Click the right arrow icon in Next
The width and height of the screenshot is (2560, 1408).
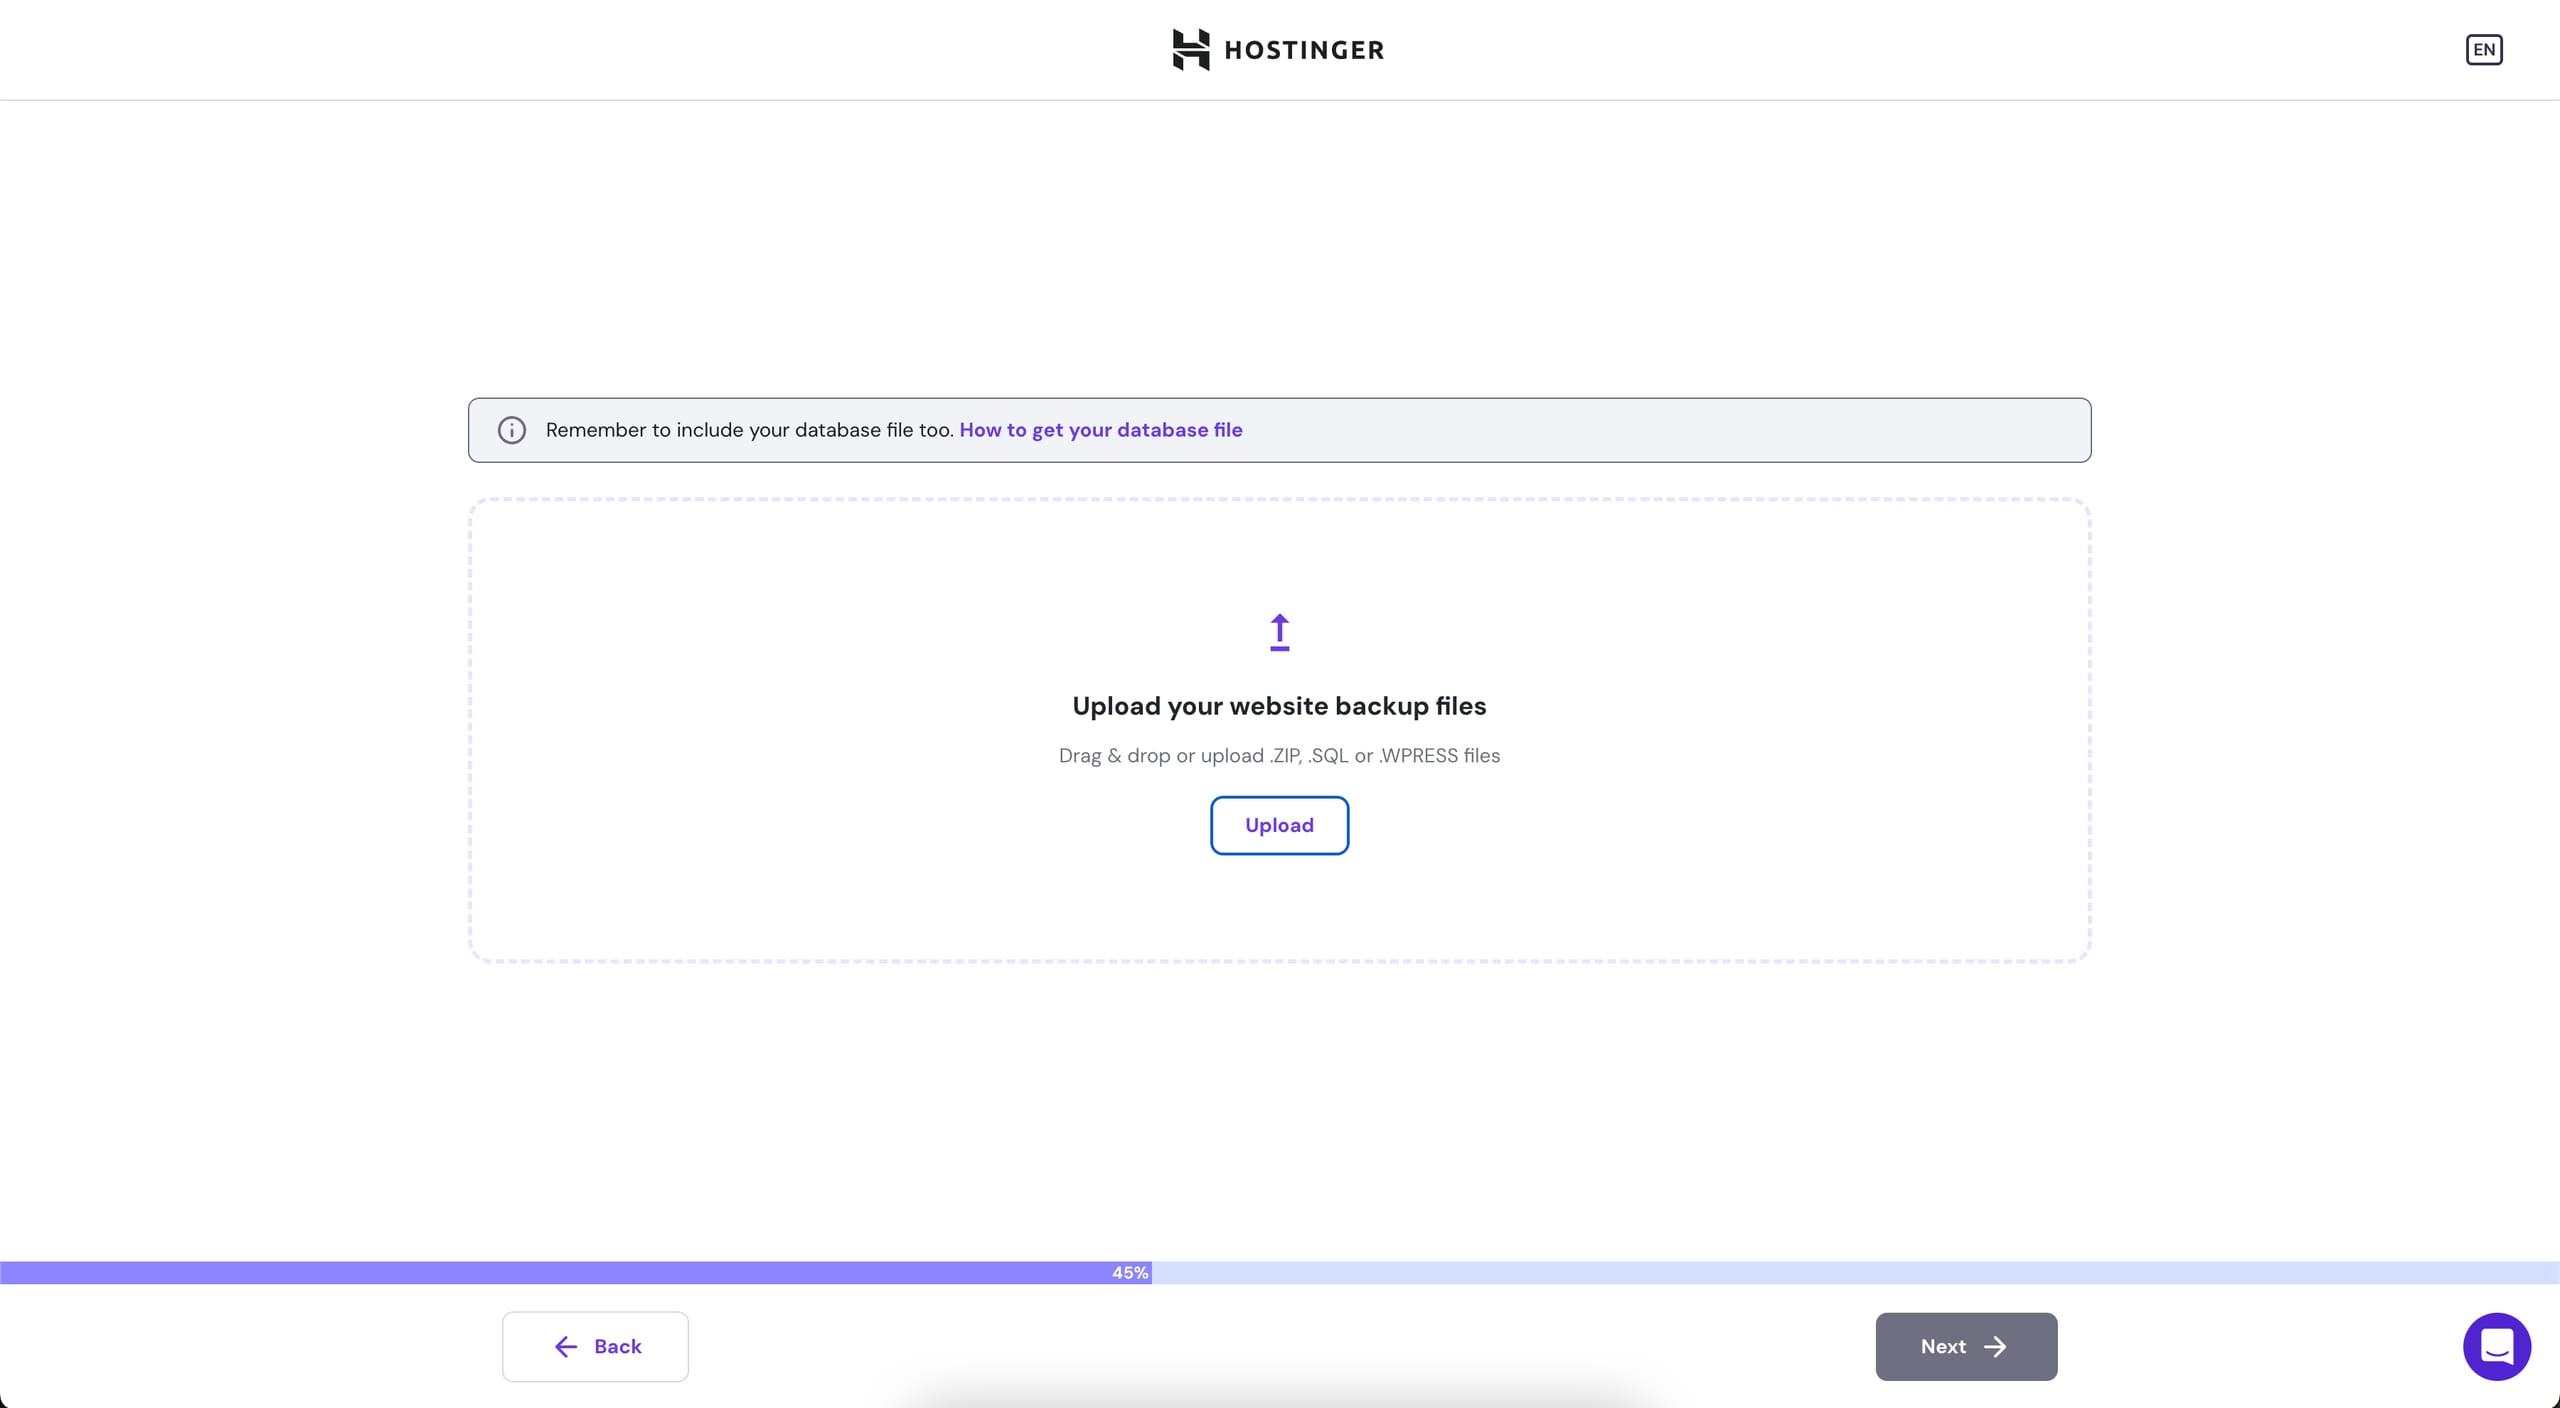pos(1995,1347)
